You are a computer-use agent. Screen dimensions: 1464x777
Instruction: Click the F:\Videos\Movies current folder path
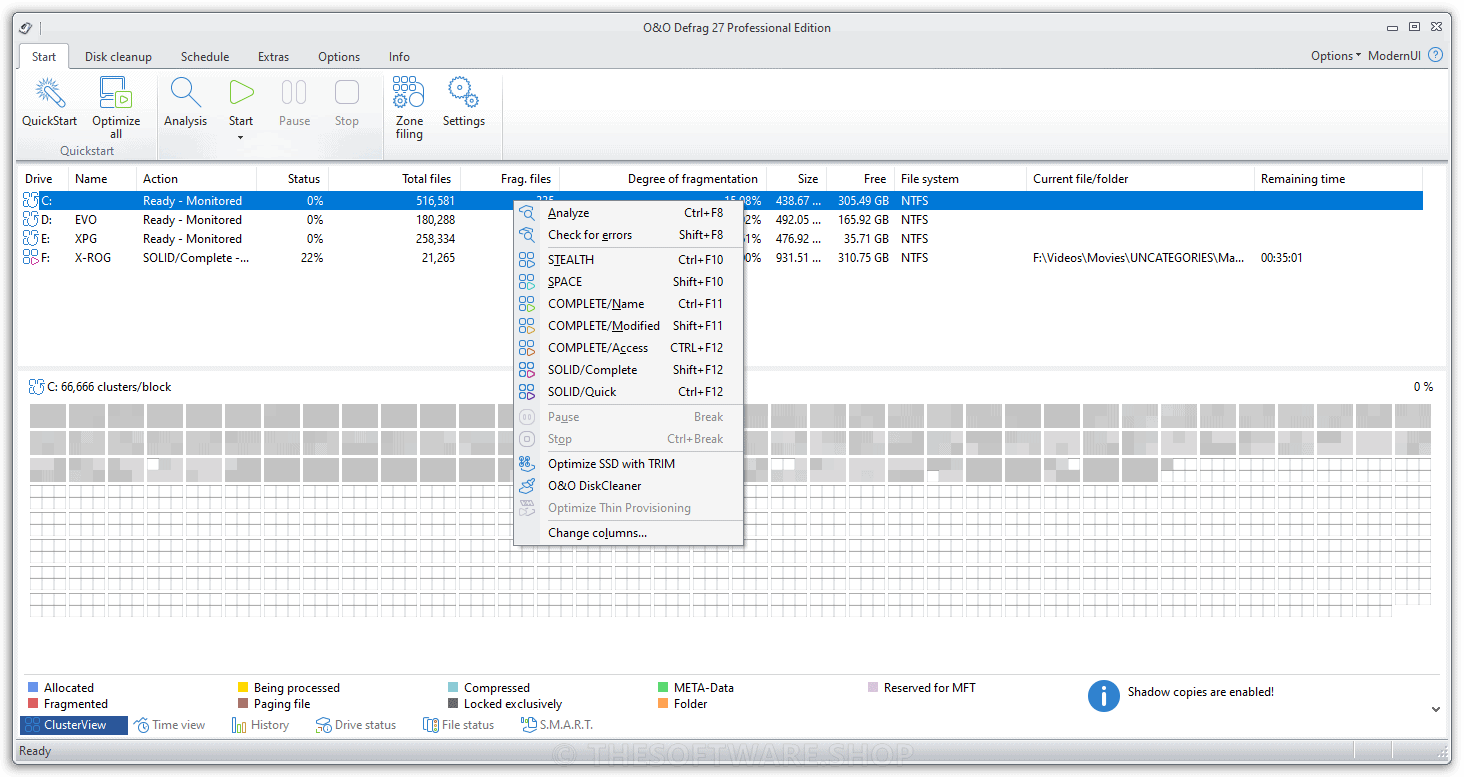pyautogui.click(x=1139, y=258)
